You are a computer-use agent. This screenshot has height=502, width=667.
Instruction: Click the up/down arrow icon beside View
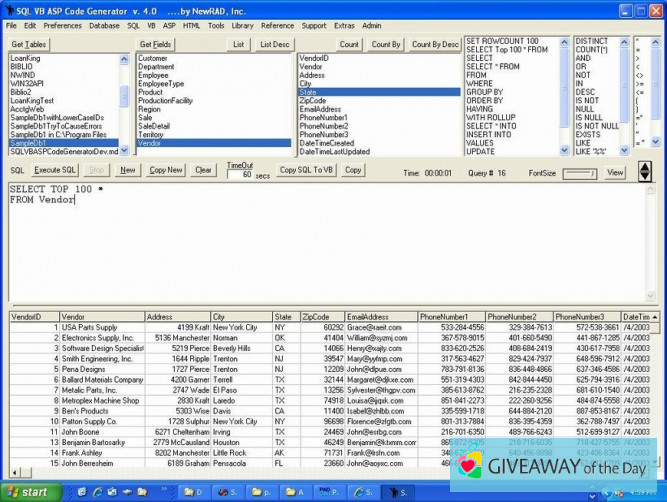(x=644, y=171)
